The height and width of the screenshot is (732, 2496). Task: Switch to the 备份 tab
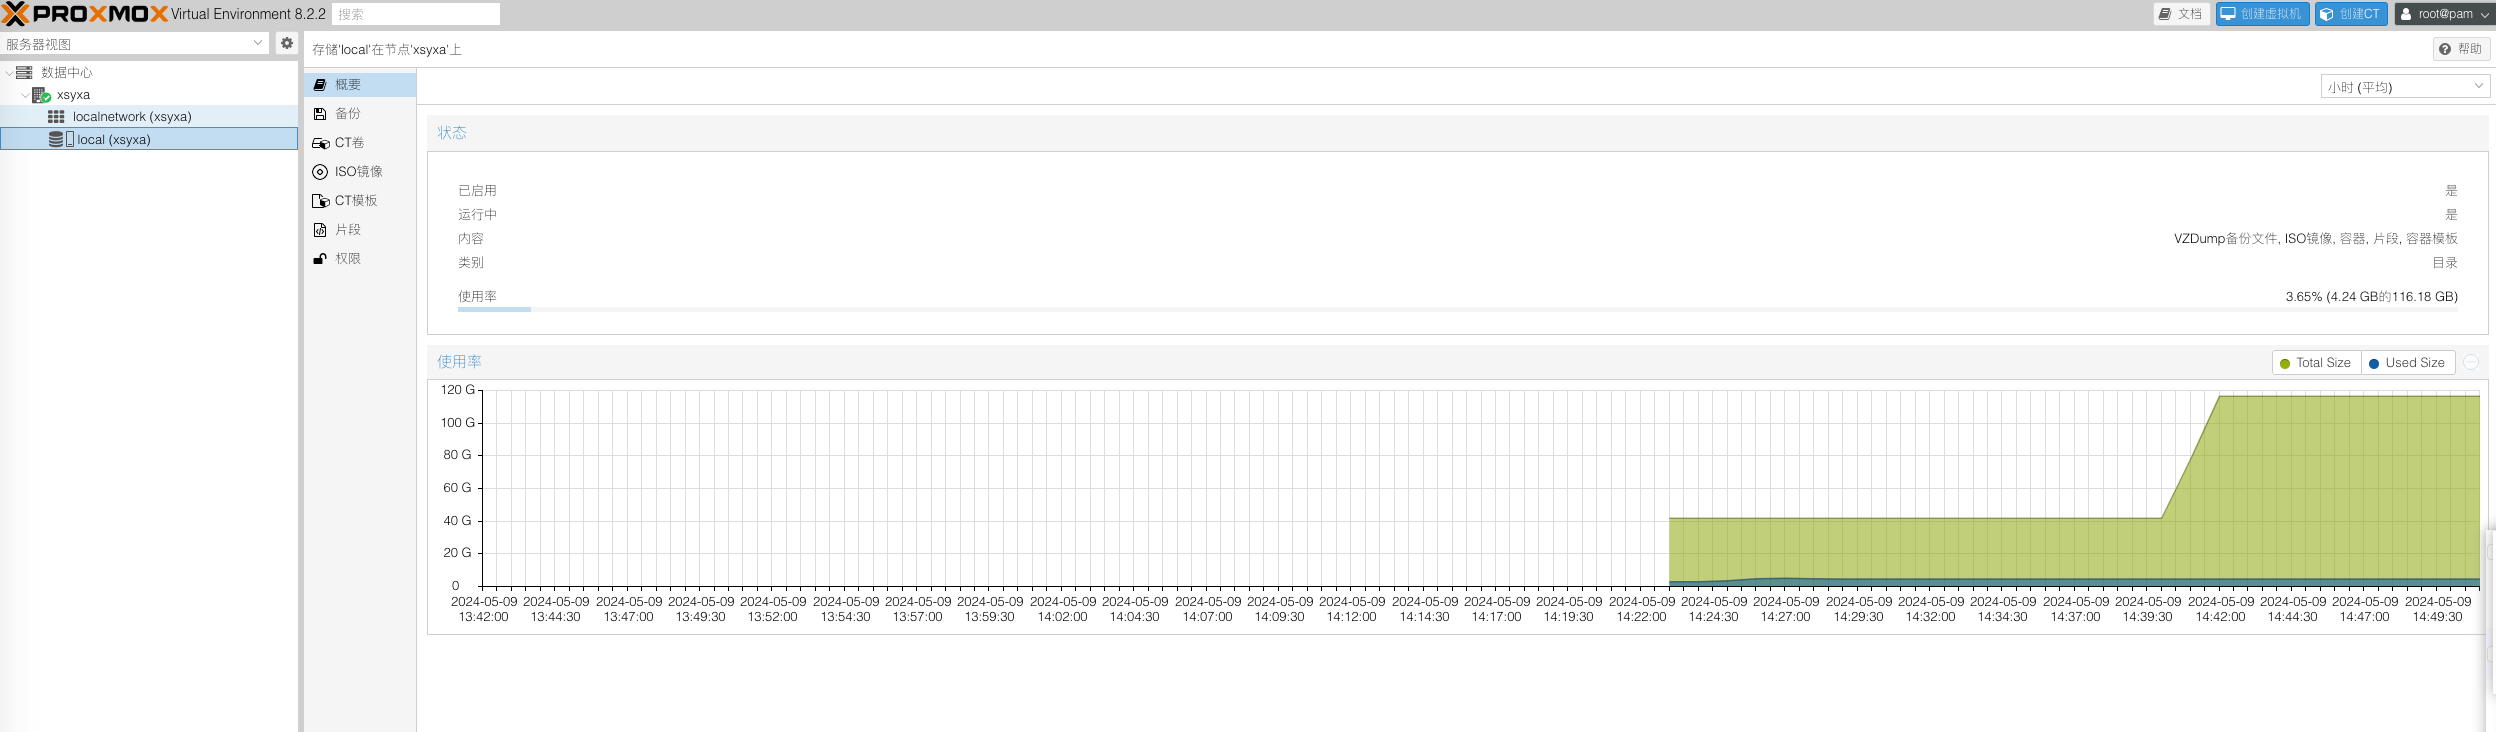pyautogui.click(x=347, y=114)
